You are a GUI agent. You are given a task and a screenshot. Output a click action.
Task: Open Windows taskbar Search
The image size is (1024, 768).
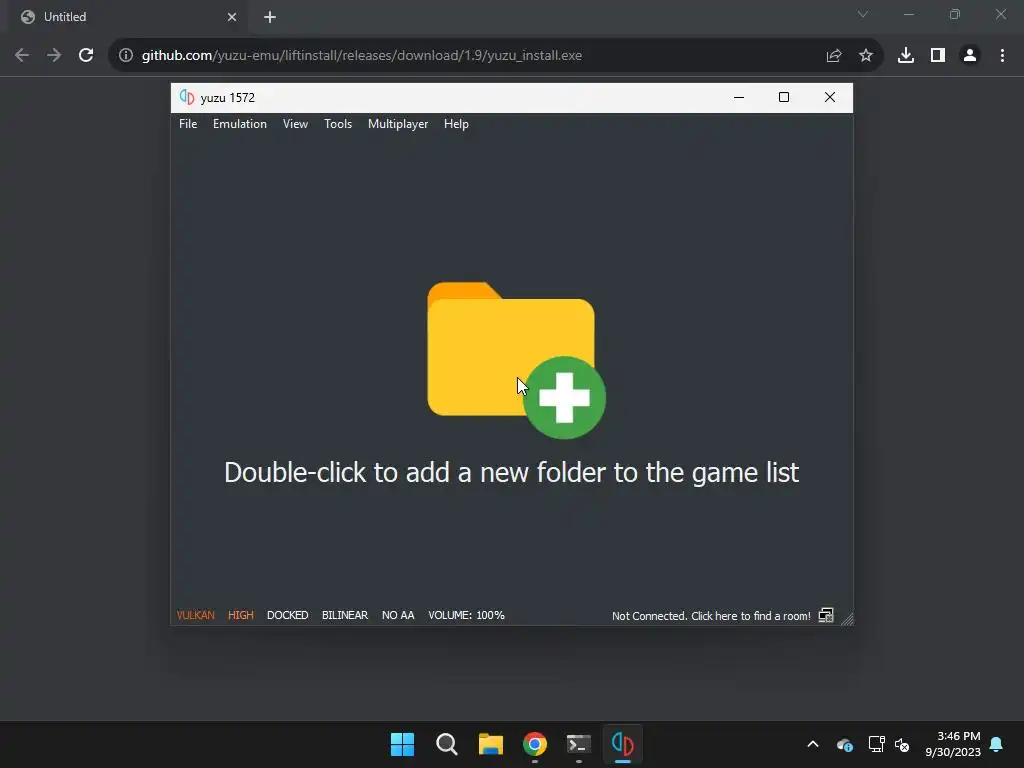[x=447, y=744]
